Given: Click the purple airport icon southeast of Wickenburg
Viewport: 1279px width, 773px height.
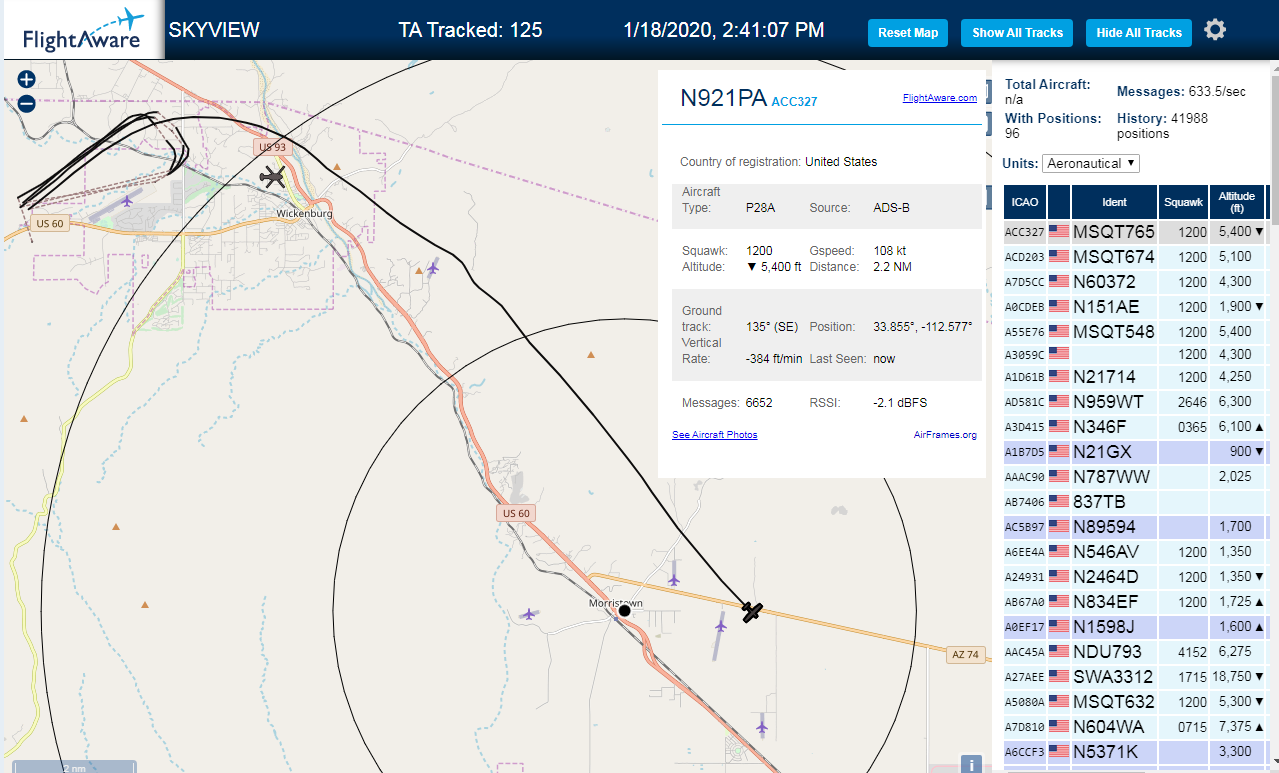Looking at the screenshot, I should (x=432, y=267).
